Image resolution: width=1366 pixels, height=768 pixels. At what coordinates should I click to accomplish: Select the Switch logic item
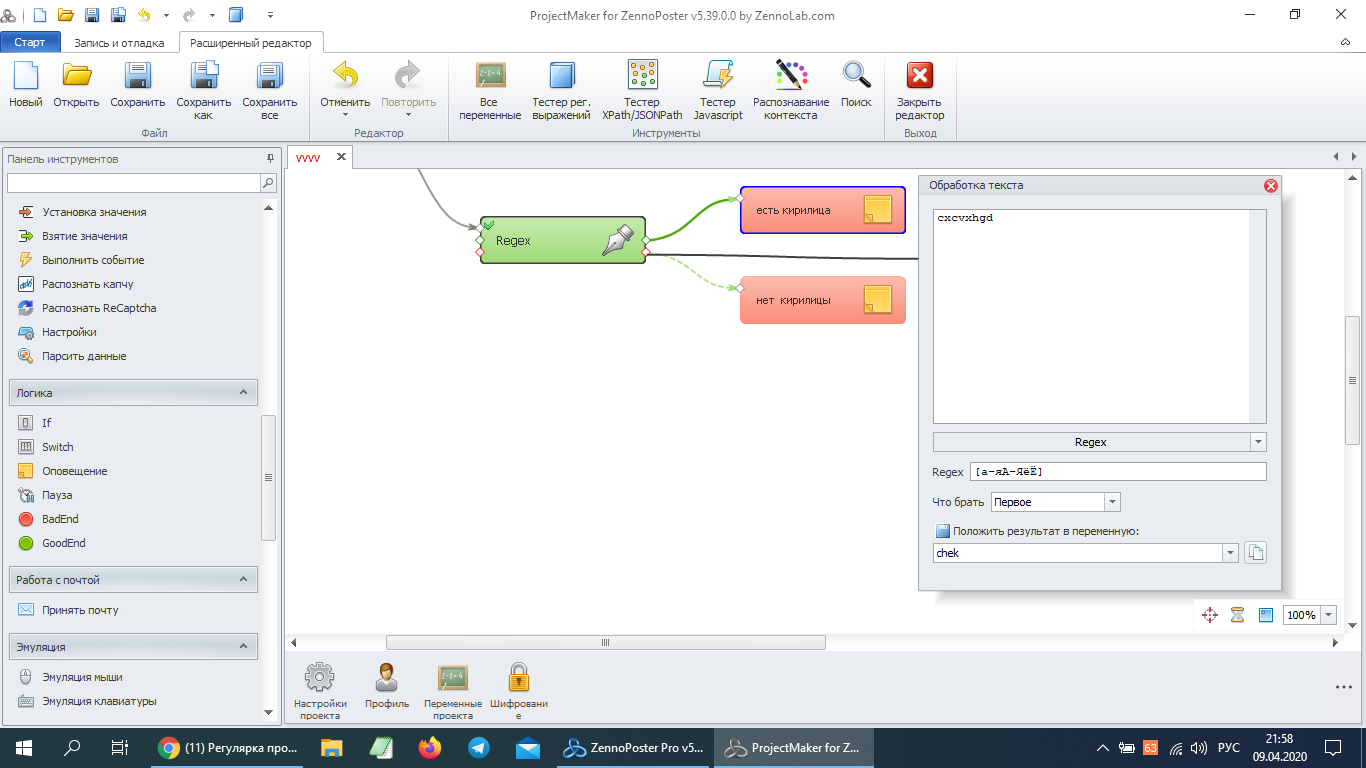pos(58,447)
